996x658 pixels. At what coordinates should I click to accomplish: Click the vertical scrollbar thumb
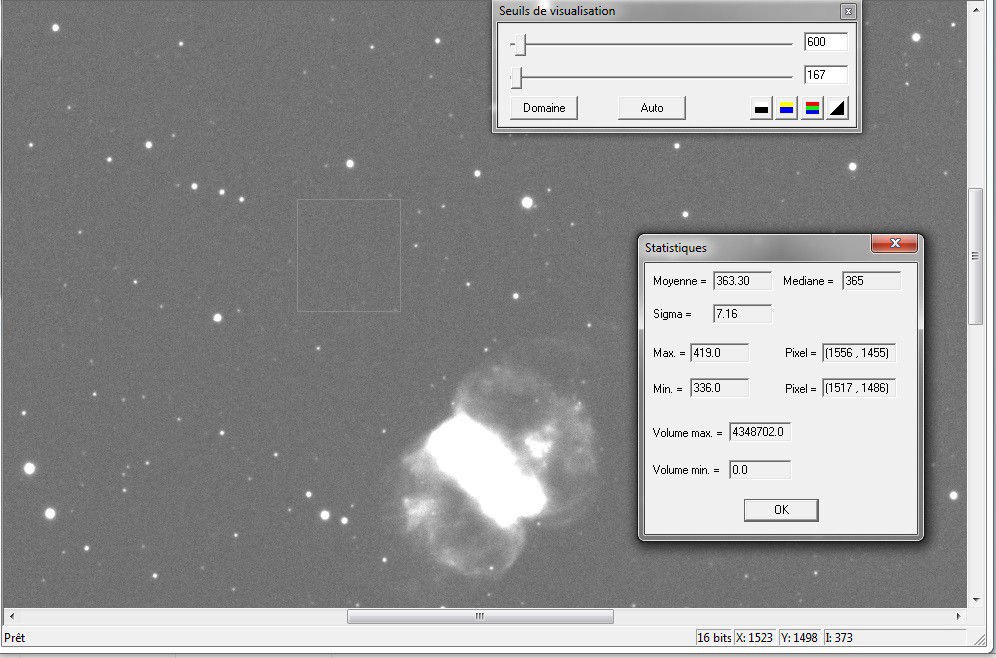coord(975,257)
